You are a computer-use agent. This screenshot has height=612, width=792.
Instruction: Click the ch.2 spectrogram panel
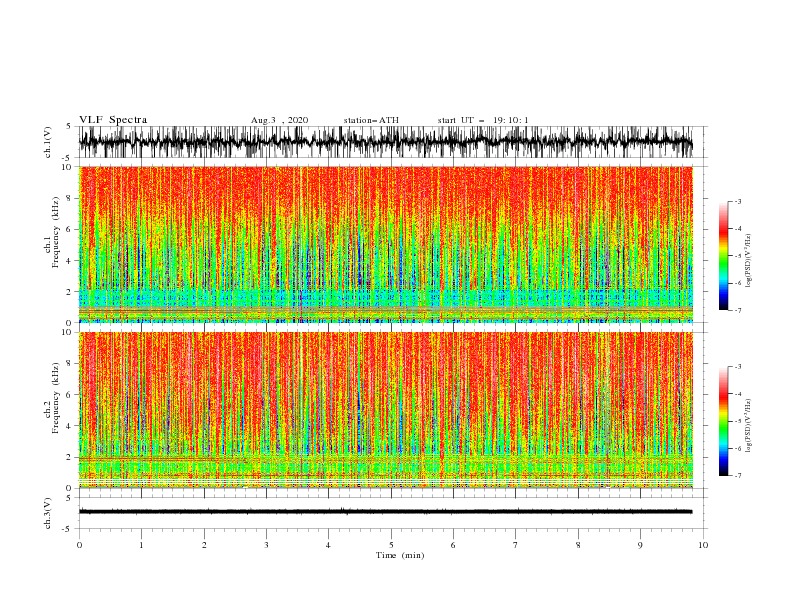pyautogui.click(x=386, y=410)
